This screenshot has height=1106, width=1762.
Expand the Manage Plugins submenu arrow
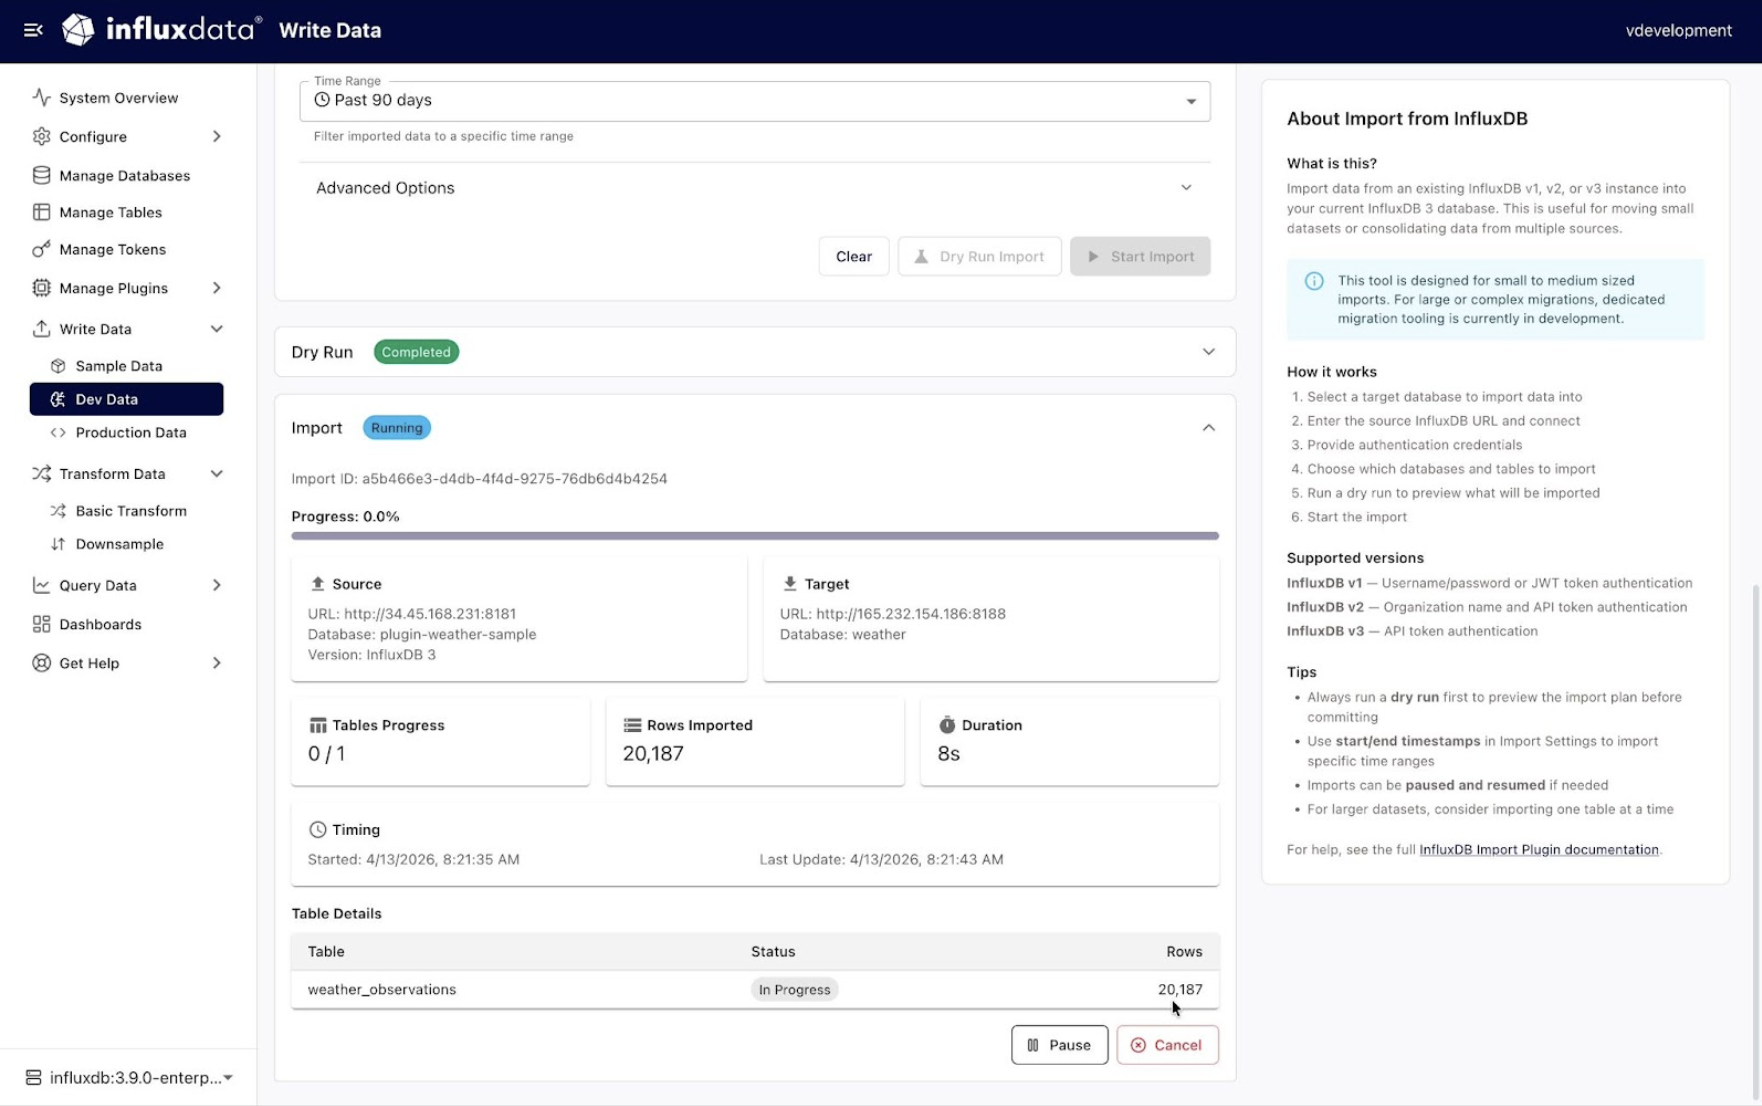[x=217, y=288]
